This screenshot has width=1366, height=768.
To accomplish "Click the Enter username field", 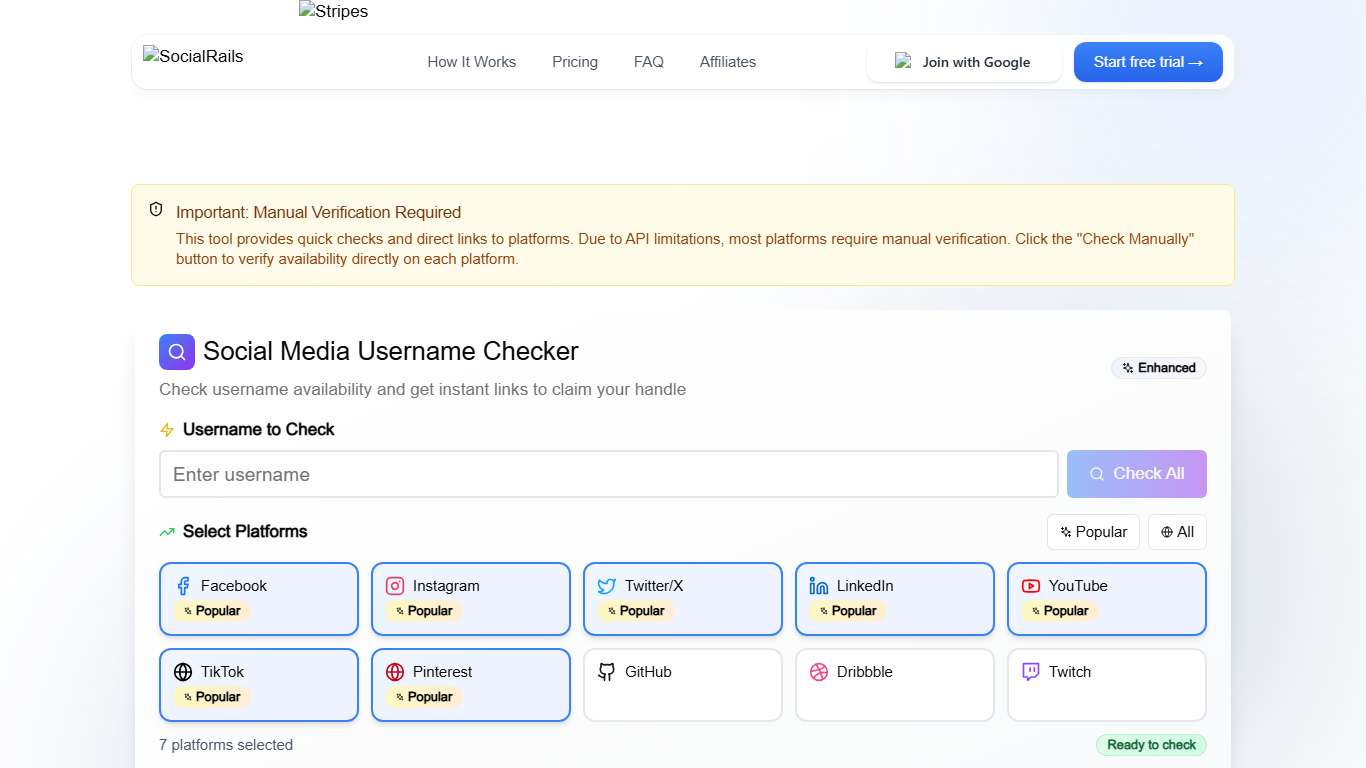I will (x=608, y=474).
